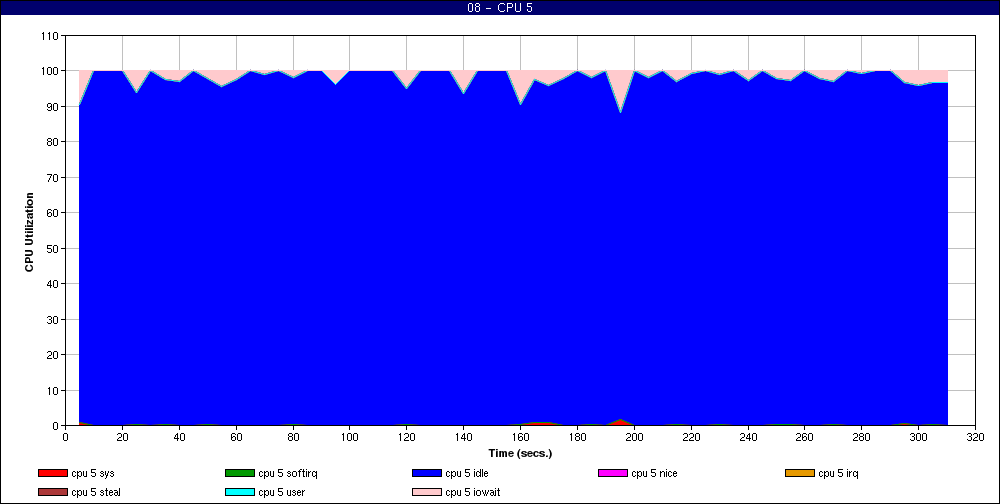Screen dimensions: 1000x504
Task: Select the 'cpu 5 irq' legend label
Action: 839,473
